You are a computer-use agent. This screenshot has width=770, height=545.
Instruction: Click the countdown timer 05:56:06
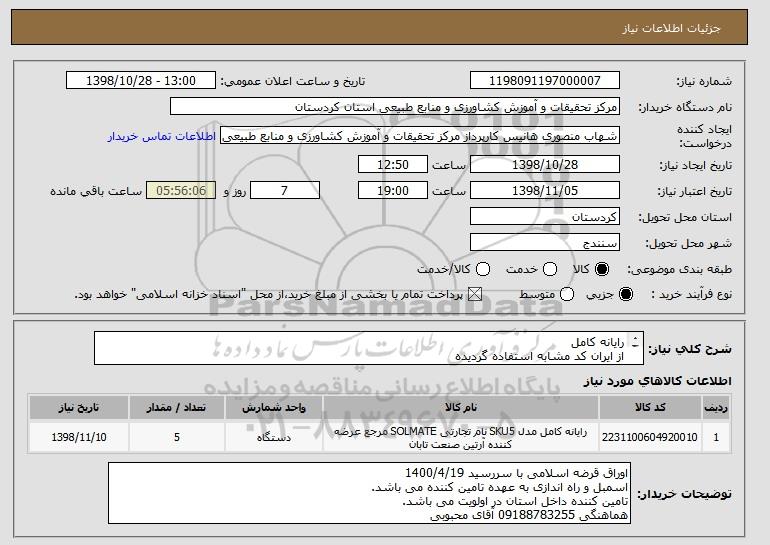[x=181, y=191]
